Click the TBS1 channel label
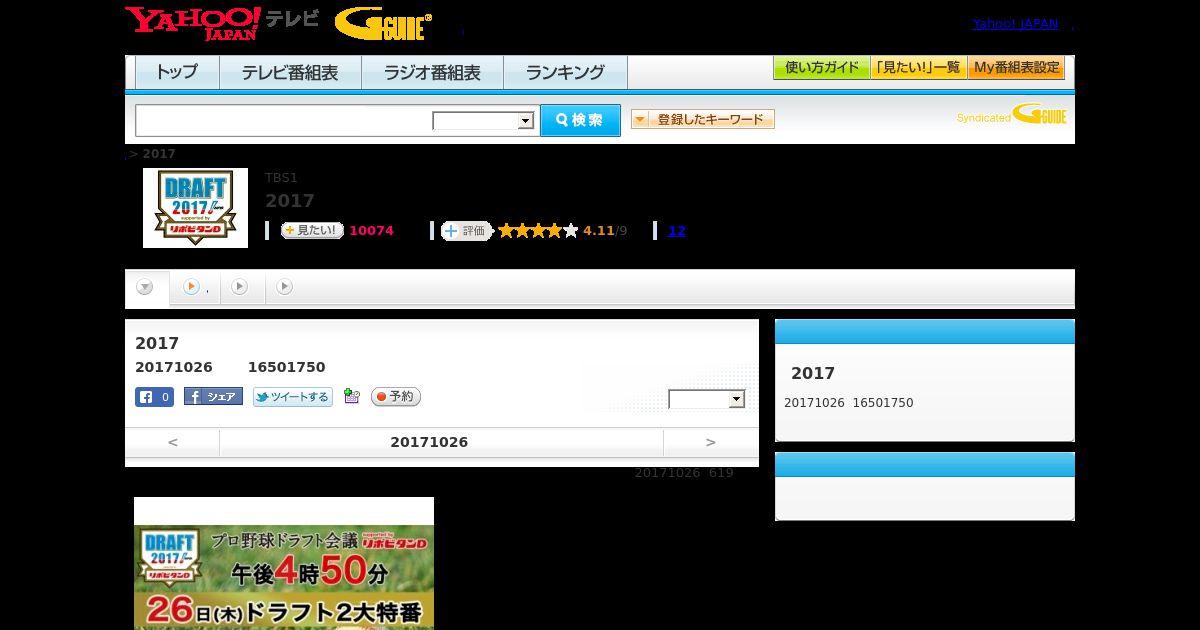This screenshot has width=1200, height=630. (281, 178)
